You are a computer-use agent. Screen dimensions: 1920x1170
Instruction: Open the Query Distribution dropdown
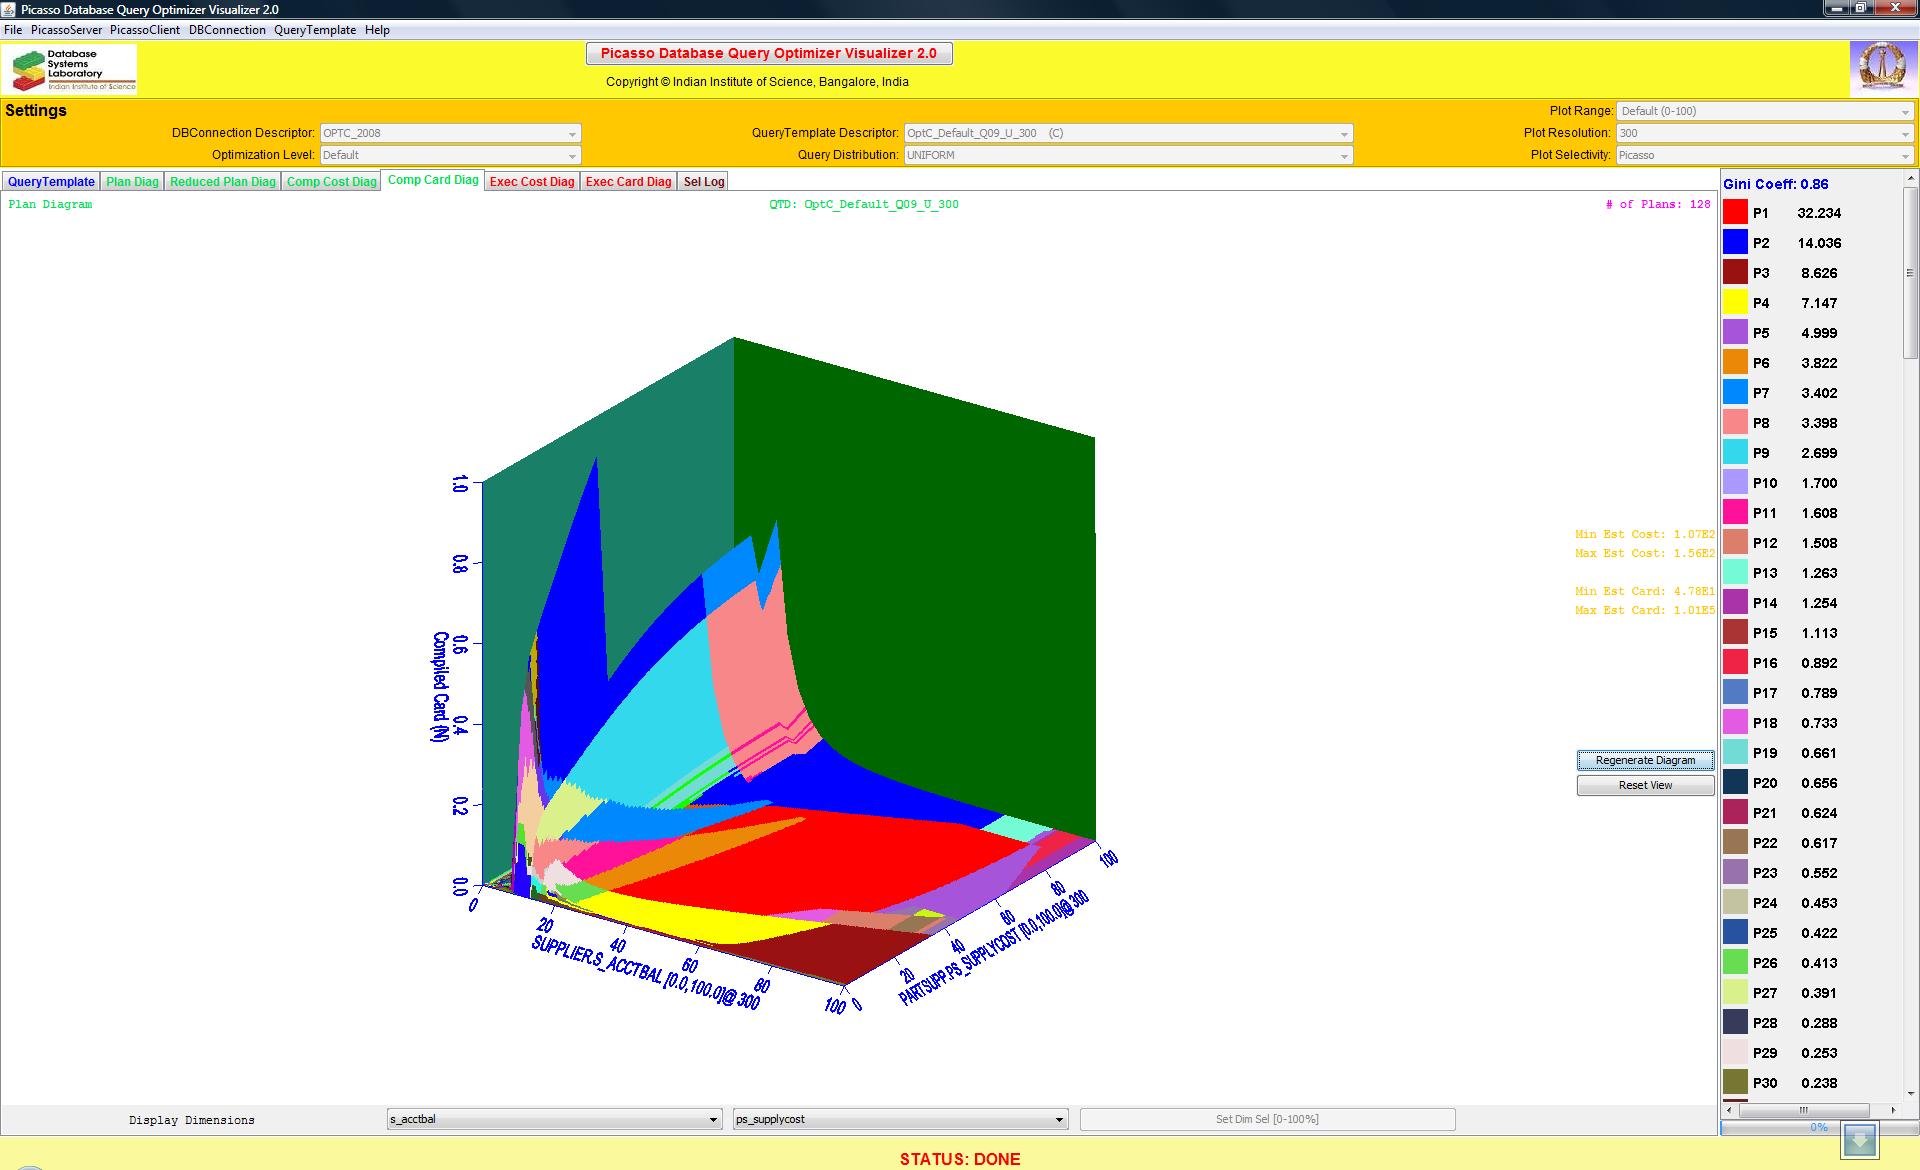[x=1128, y=155]
